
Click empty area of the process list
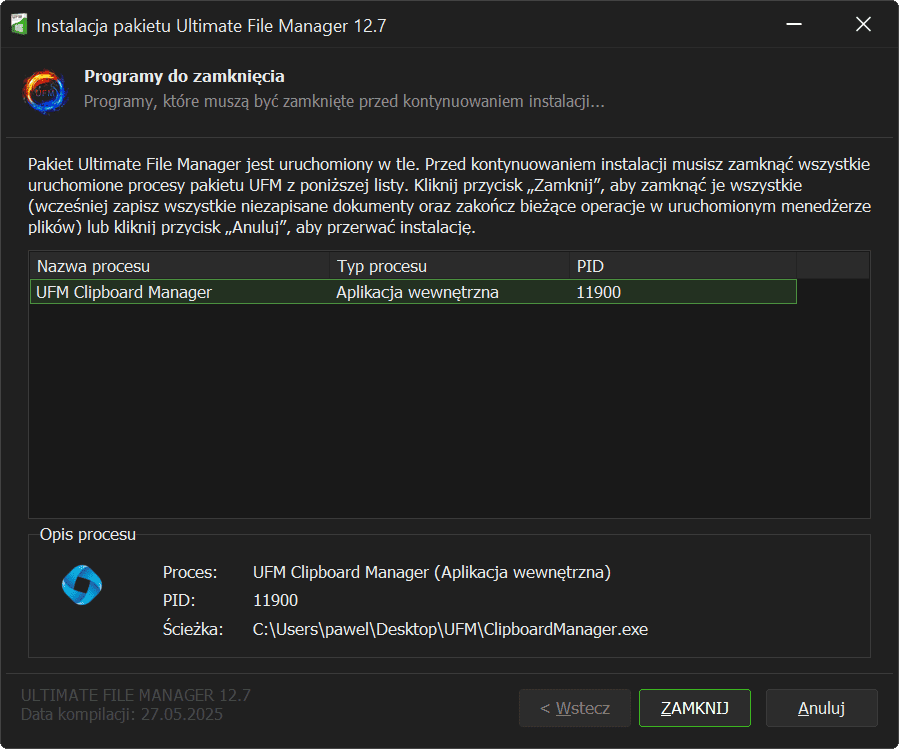[448, 420]
